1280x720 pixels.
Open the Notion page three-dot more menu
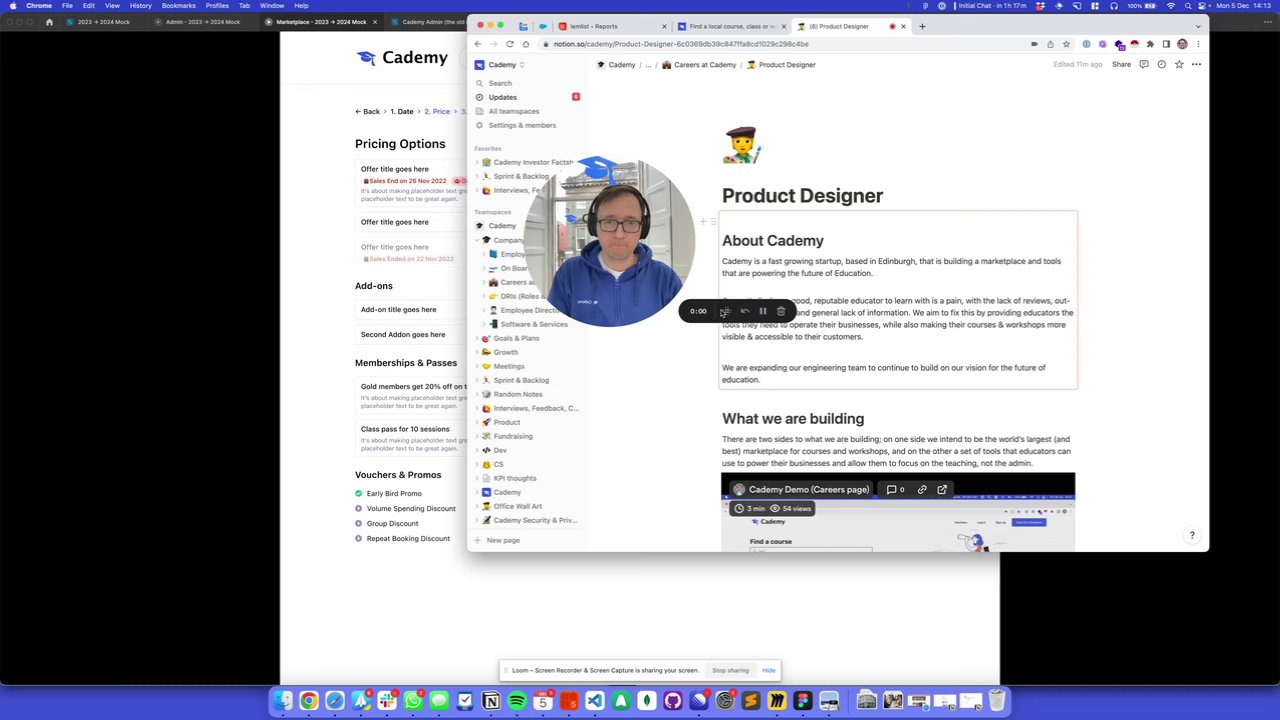(1196, 64)
